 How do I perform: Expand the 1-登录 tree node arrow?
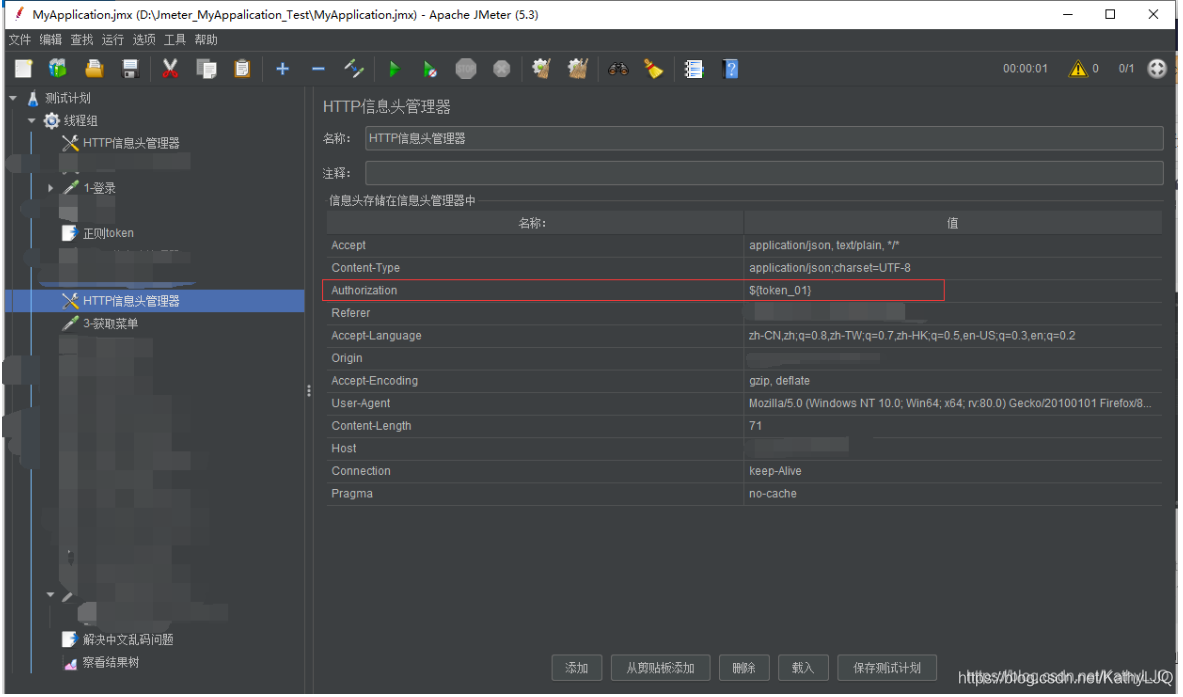[51, 188]
